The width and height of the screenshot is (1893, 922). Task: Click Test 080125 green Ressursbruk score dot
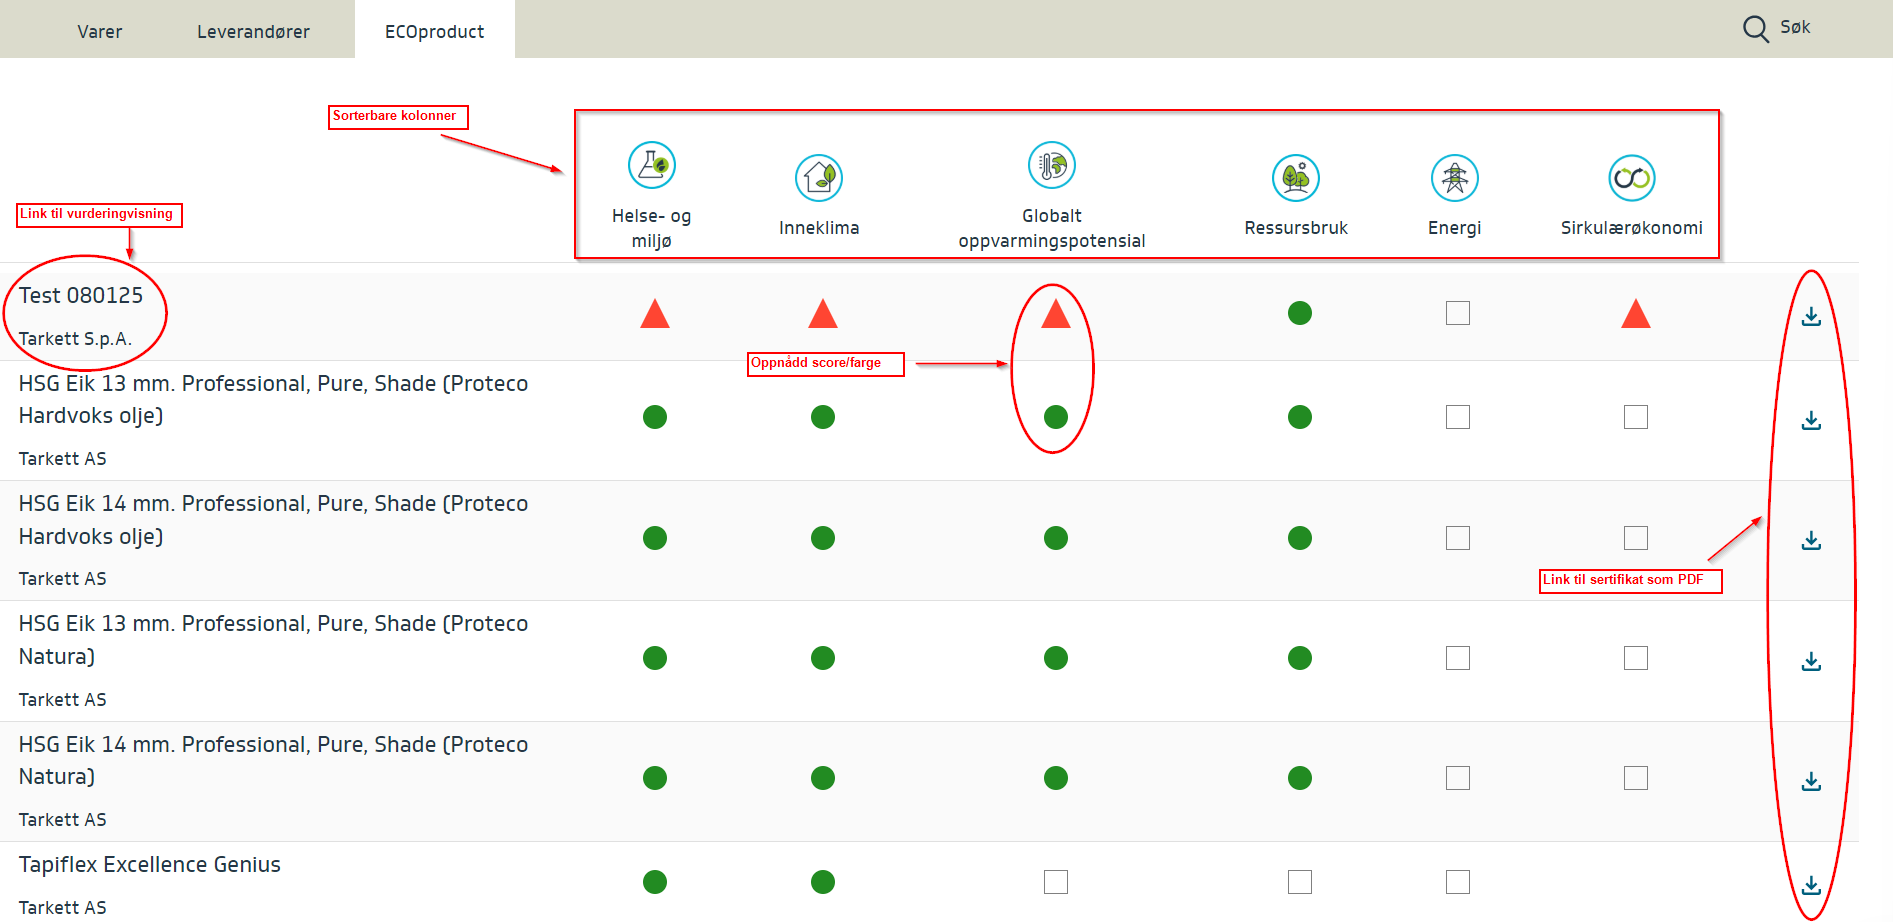click(x=1300, y=313)
